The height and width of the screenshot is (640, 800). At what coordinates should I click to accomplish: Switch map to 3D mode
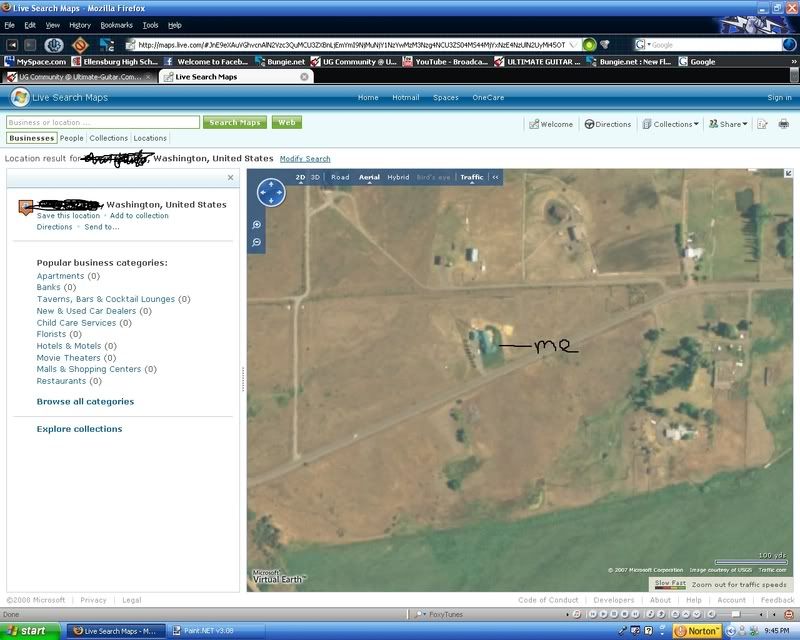point(315,177)
